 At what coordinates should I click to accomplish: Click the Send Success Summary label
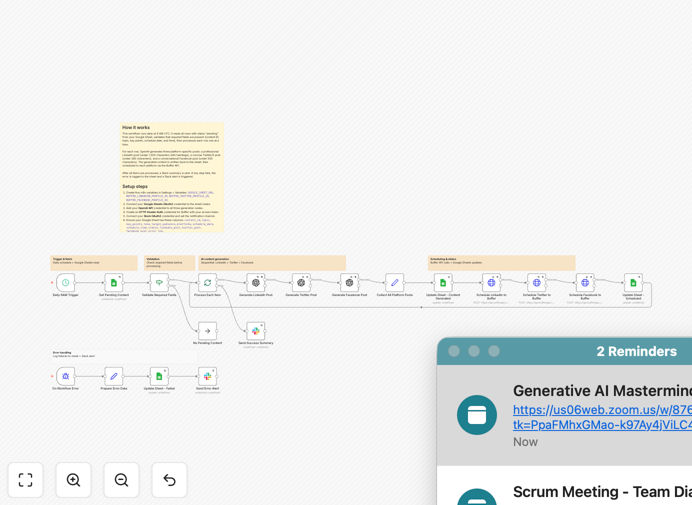256,343
